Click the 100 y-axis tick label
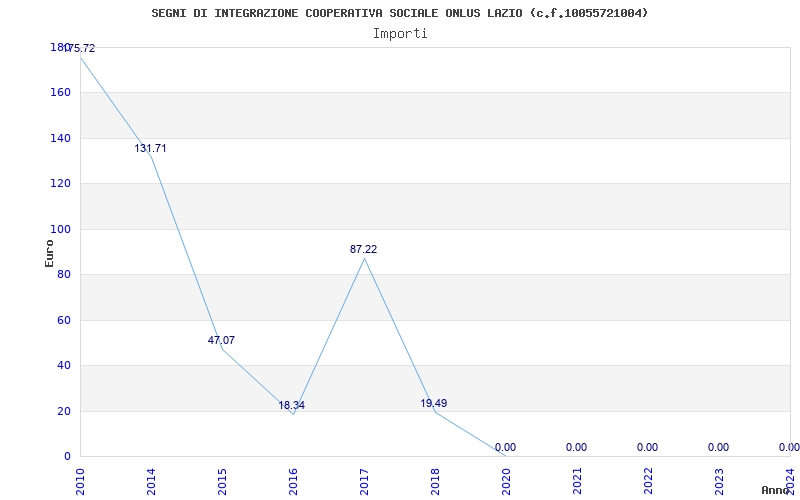 (x=60, y=229)
